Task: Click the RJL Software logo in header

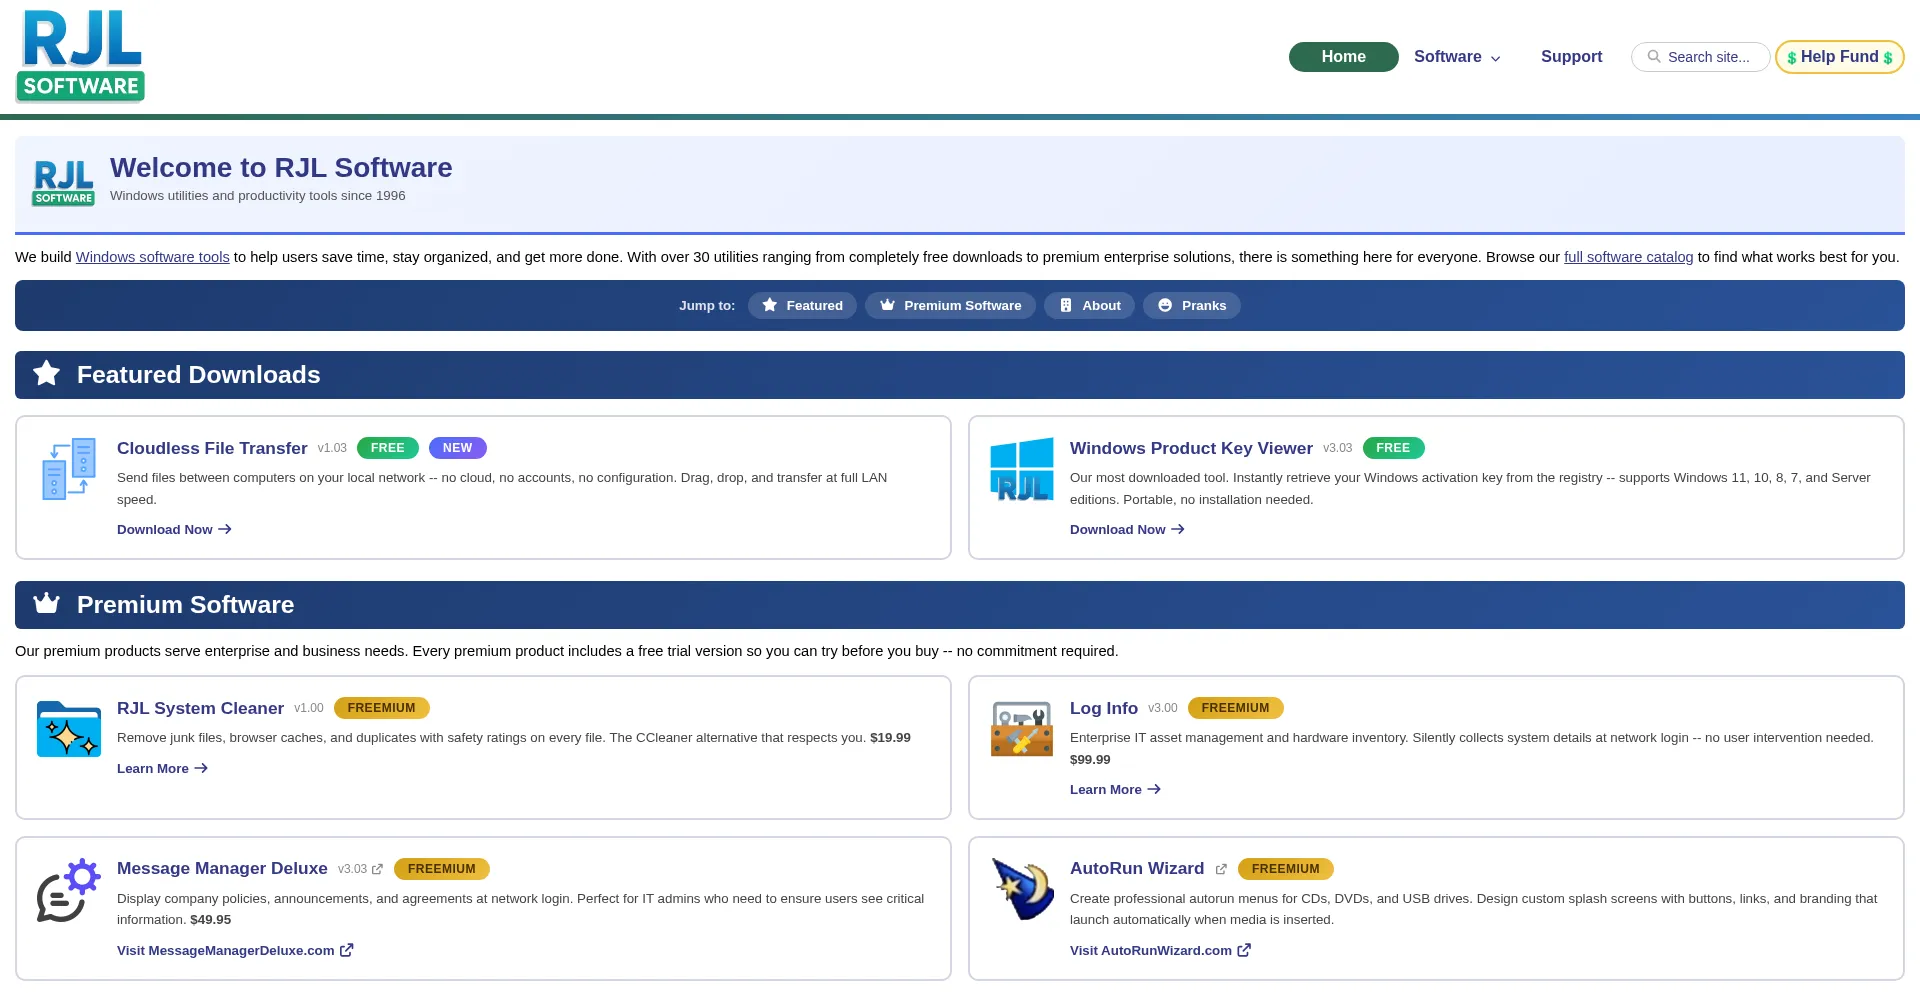Action: (x=80, y=56)
